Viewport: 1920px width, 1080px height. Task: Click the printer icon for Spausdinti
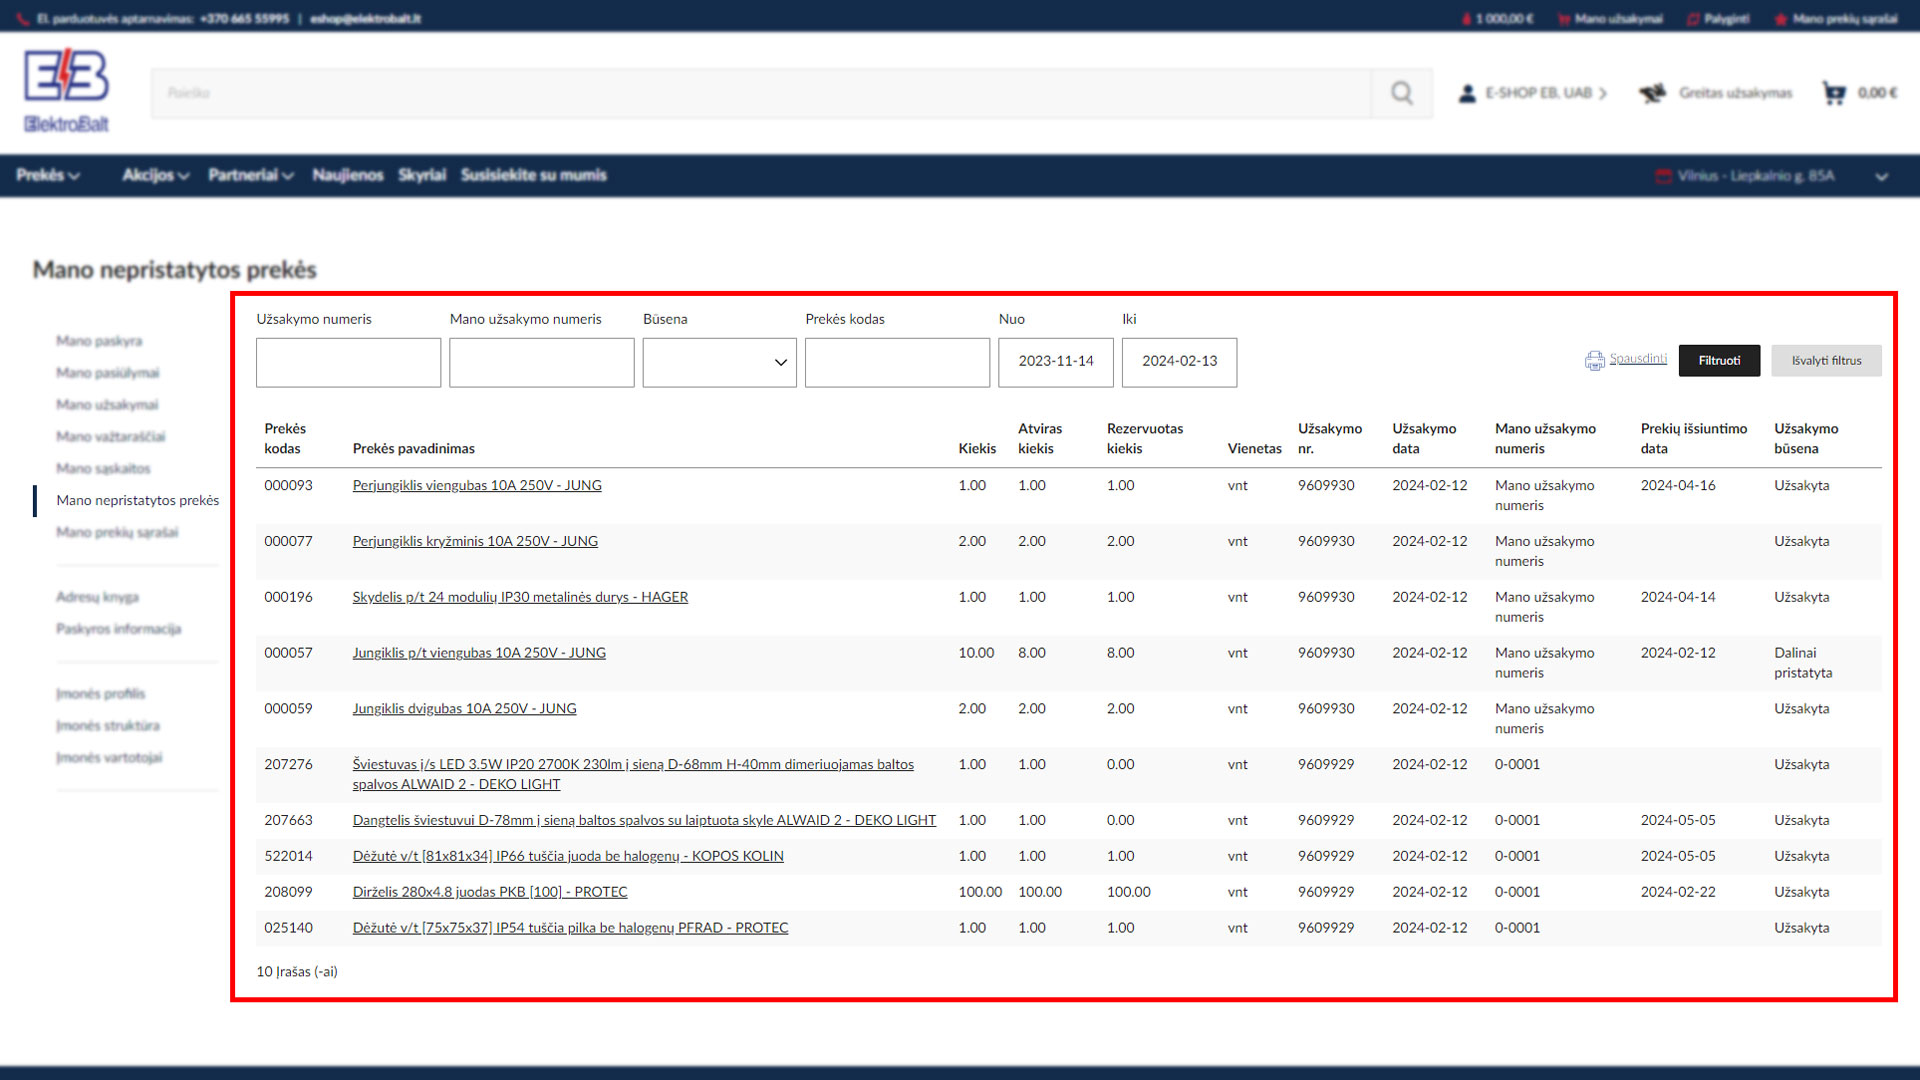coord(1594,360)
